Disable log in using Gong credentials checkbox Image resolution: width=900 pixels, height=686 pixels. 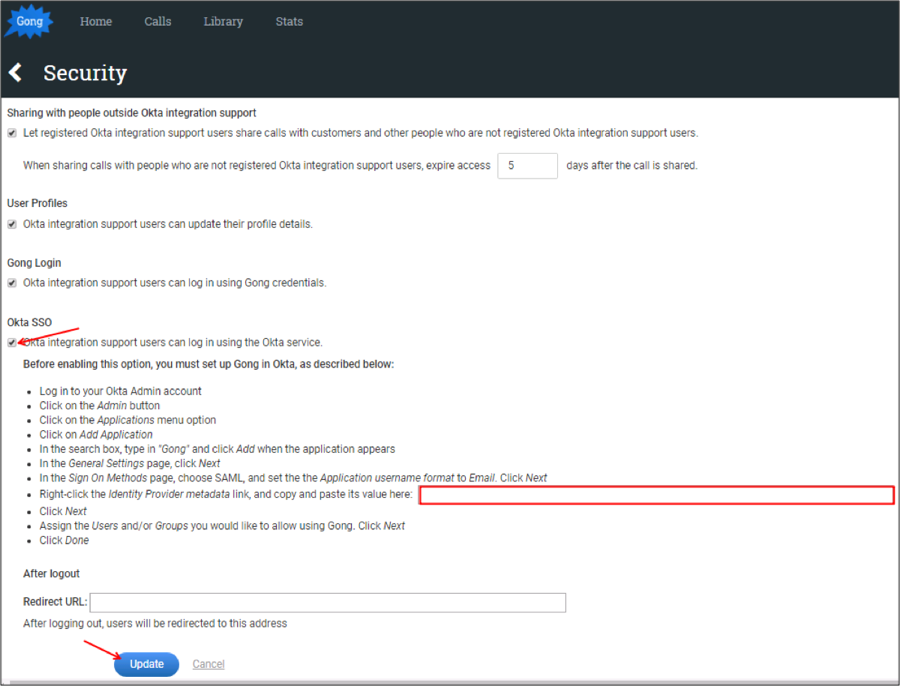point(12,283)
